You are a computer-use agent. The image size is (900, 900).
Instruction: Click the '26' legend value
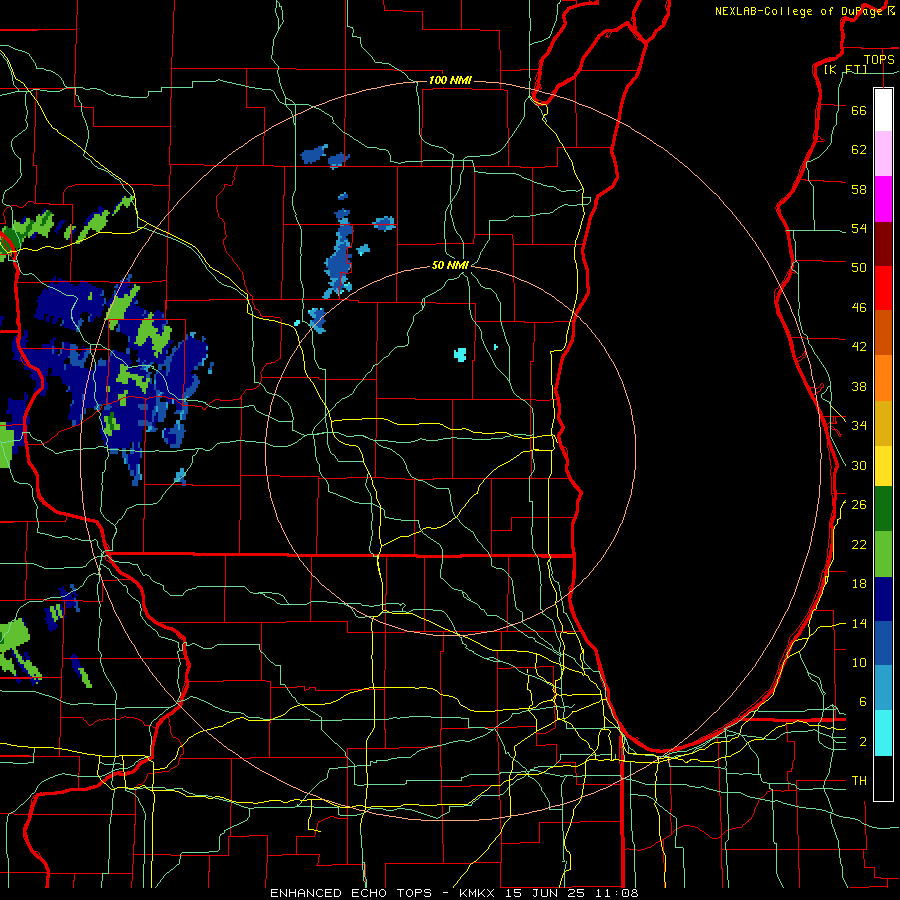(x=859, y=505)
